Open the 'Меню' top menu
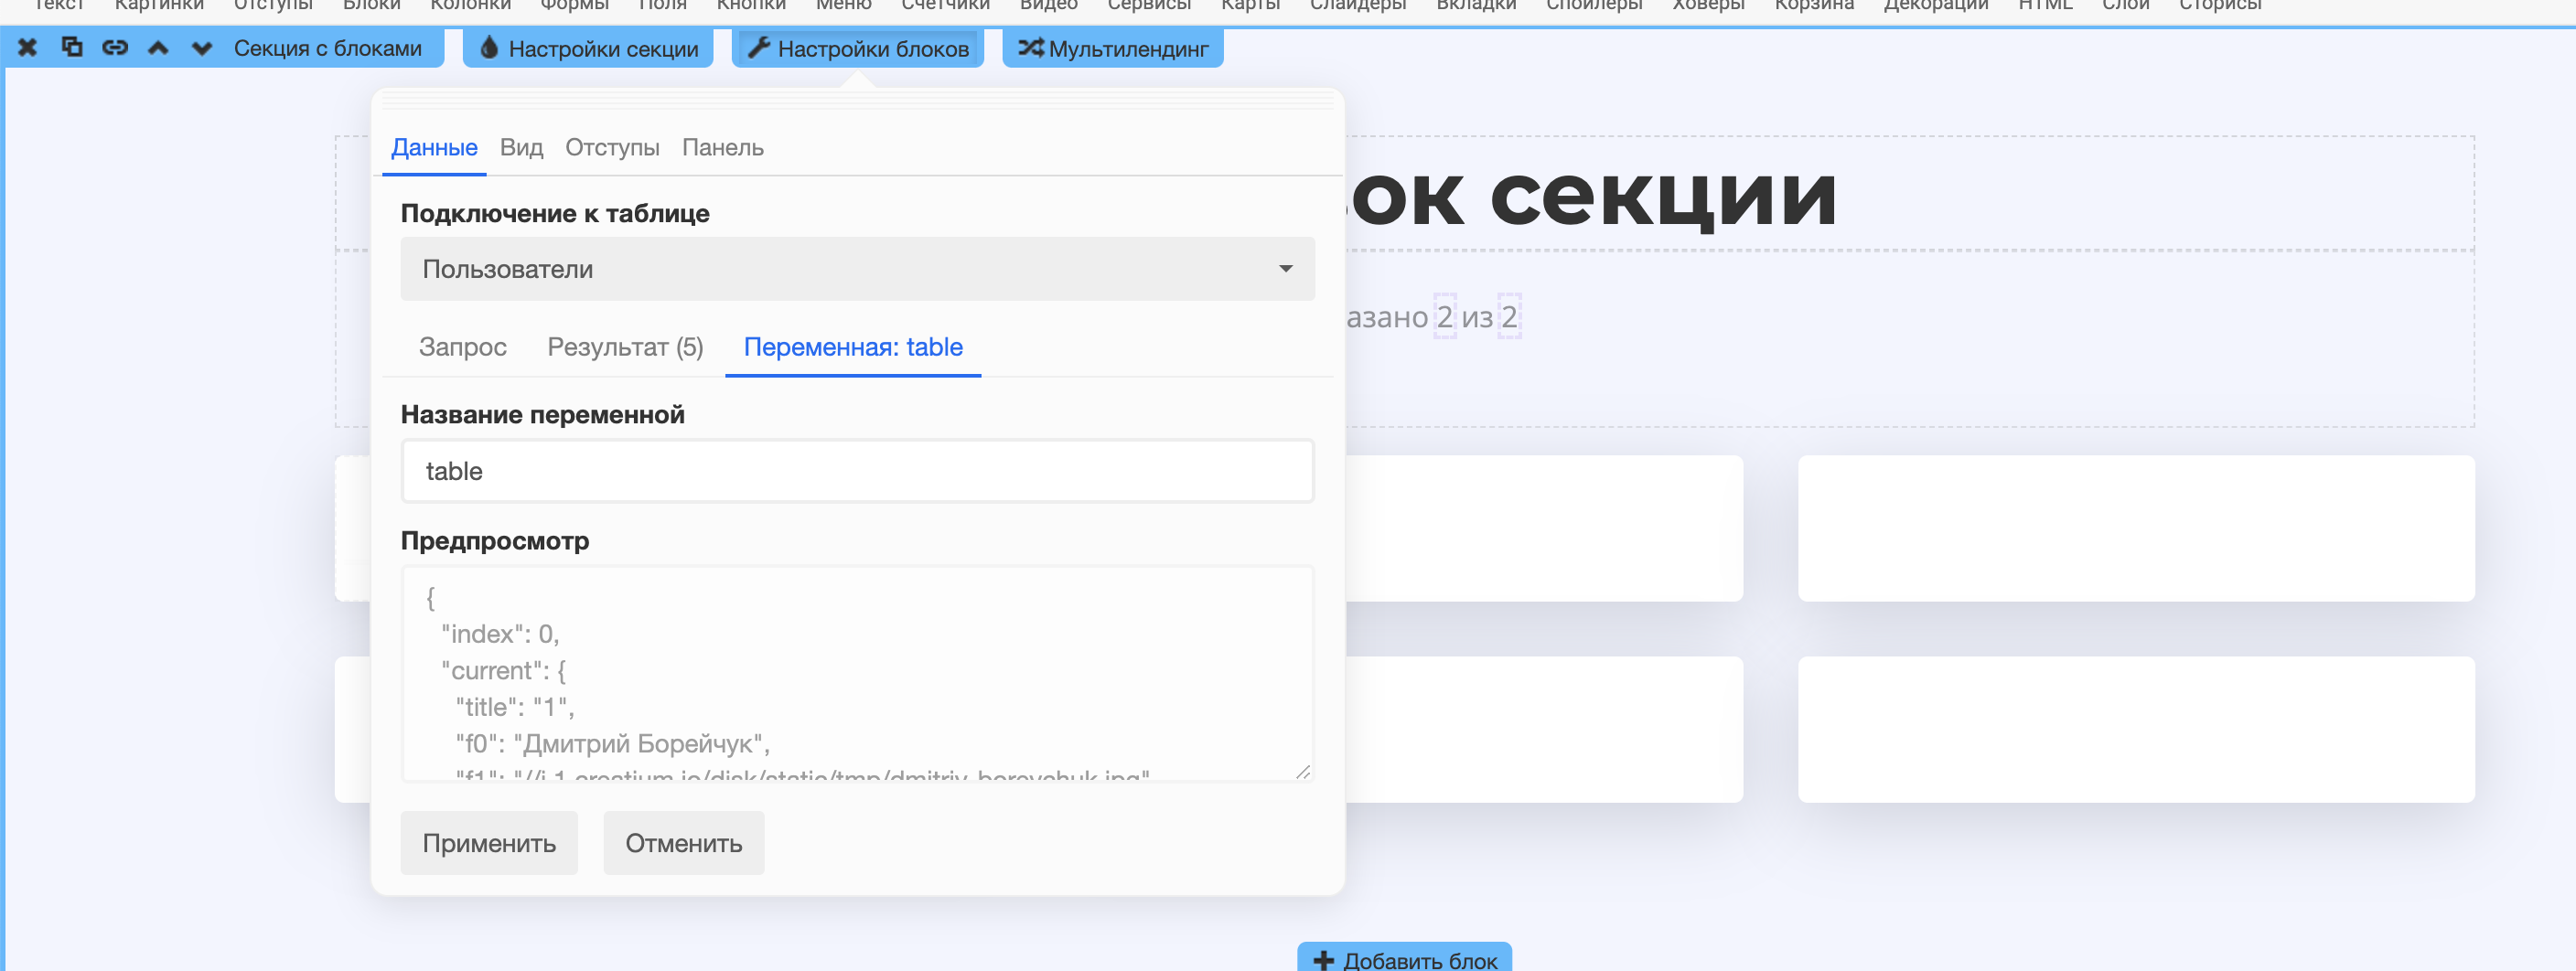 pos(844,5)
